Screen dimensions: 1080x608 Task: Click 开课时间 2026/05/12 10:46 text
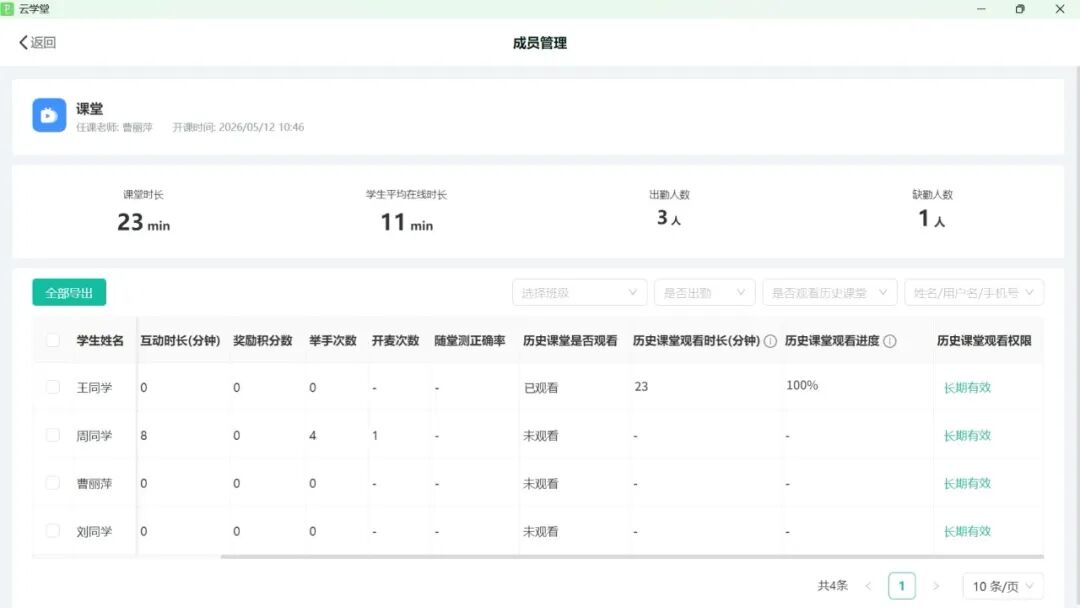(x=238, y=127)
